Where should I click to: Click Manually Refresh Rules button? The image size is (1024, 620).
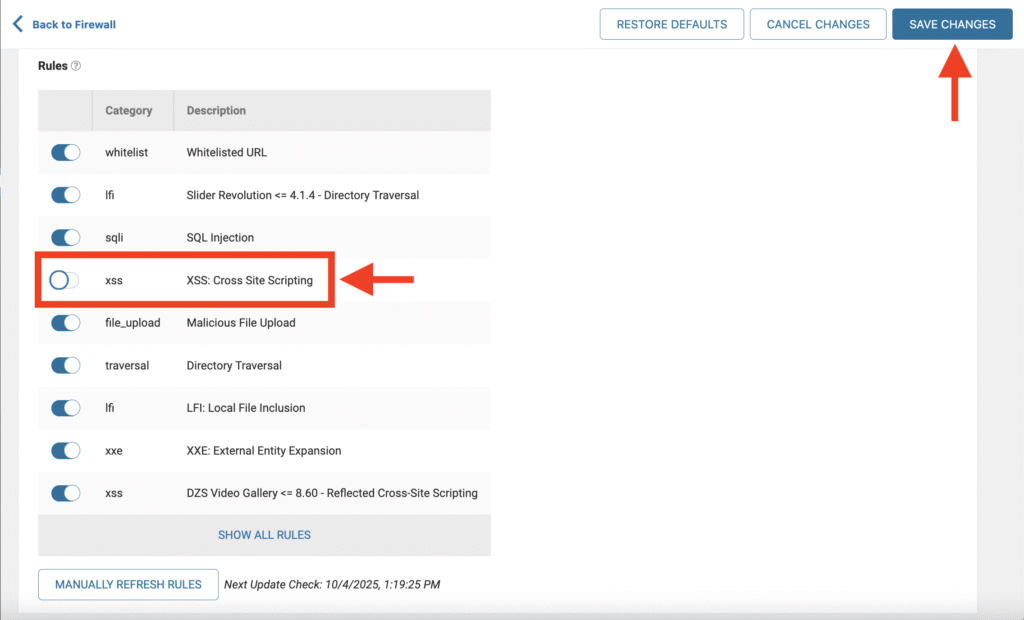[128, 584]
